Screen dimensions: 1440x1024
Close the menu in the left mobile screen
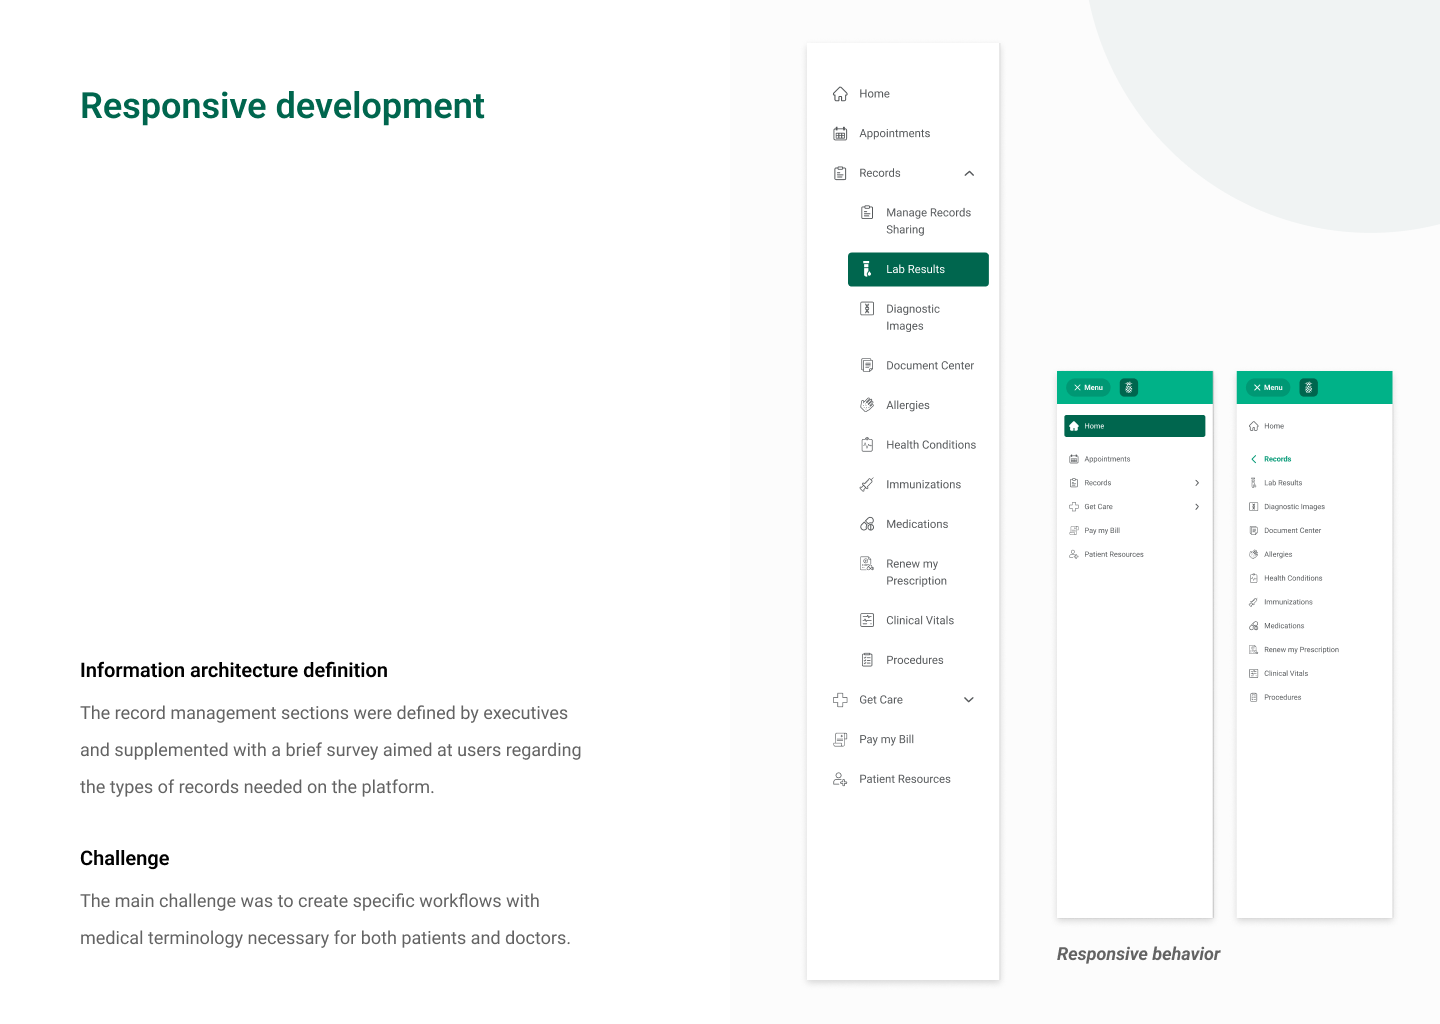pyautogui.click(x=1088, y=388)
